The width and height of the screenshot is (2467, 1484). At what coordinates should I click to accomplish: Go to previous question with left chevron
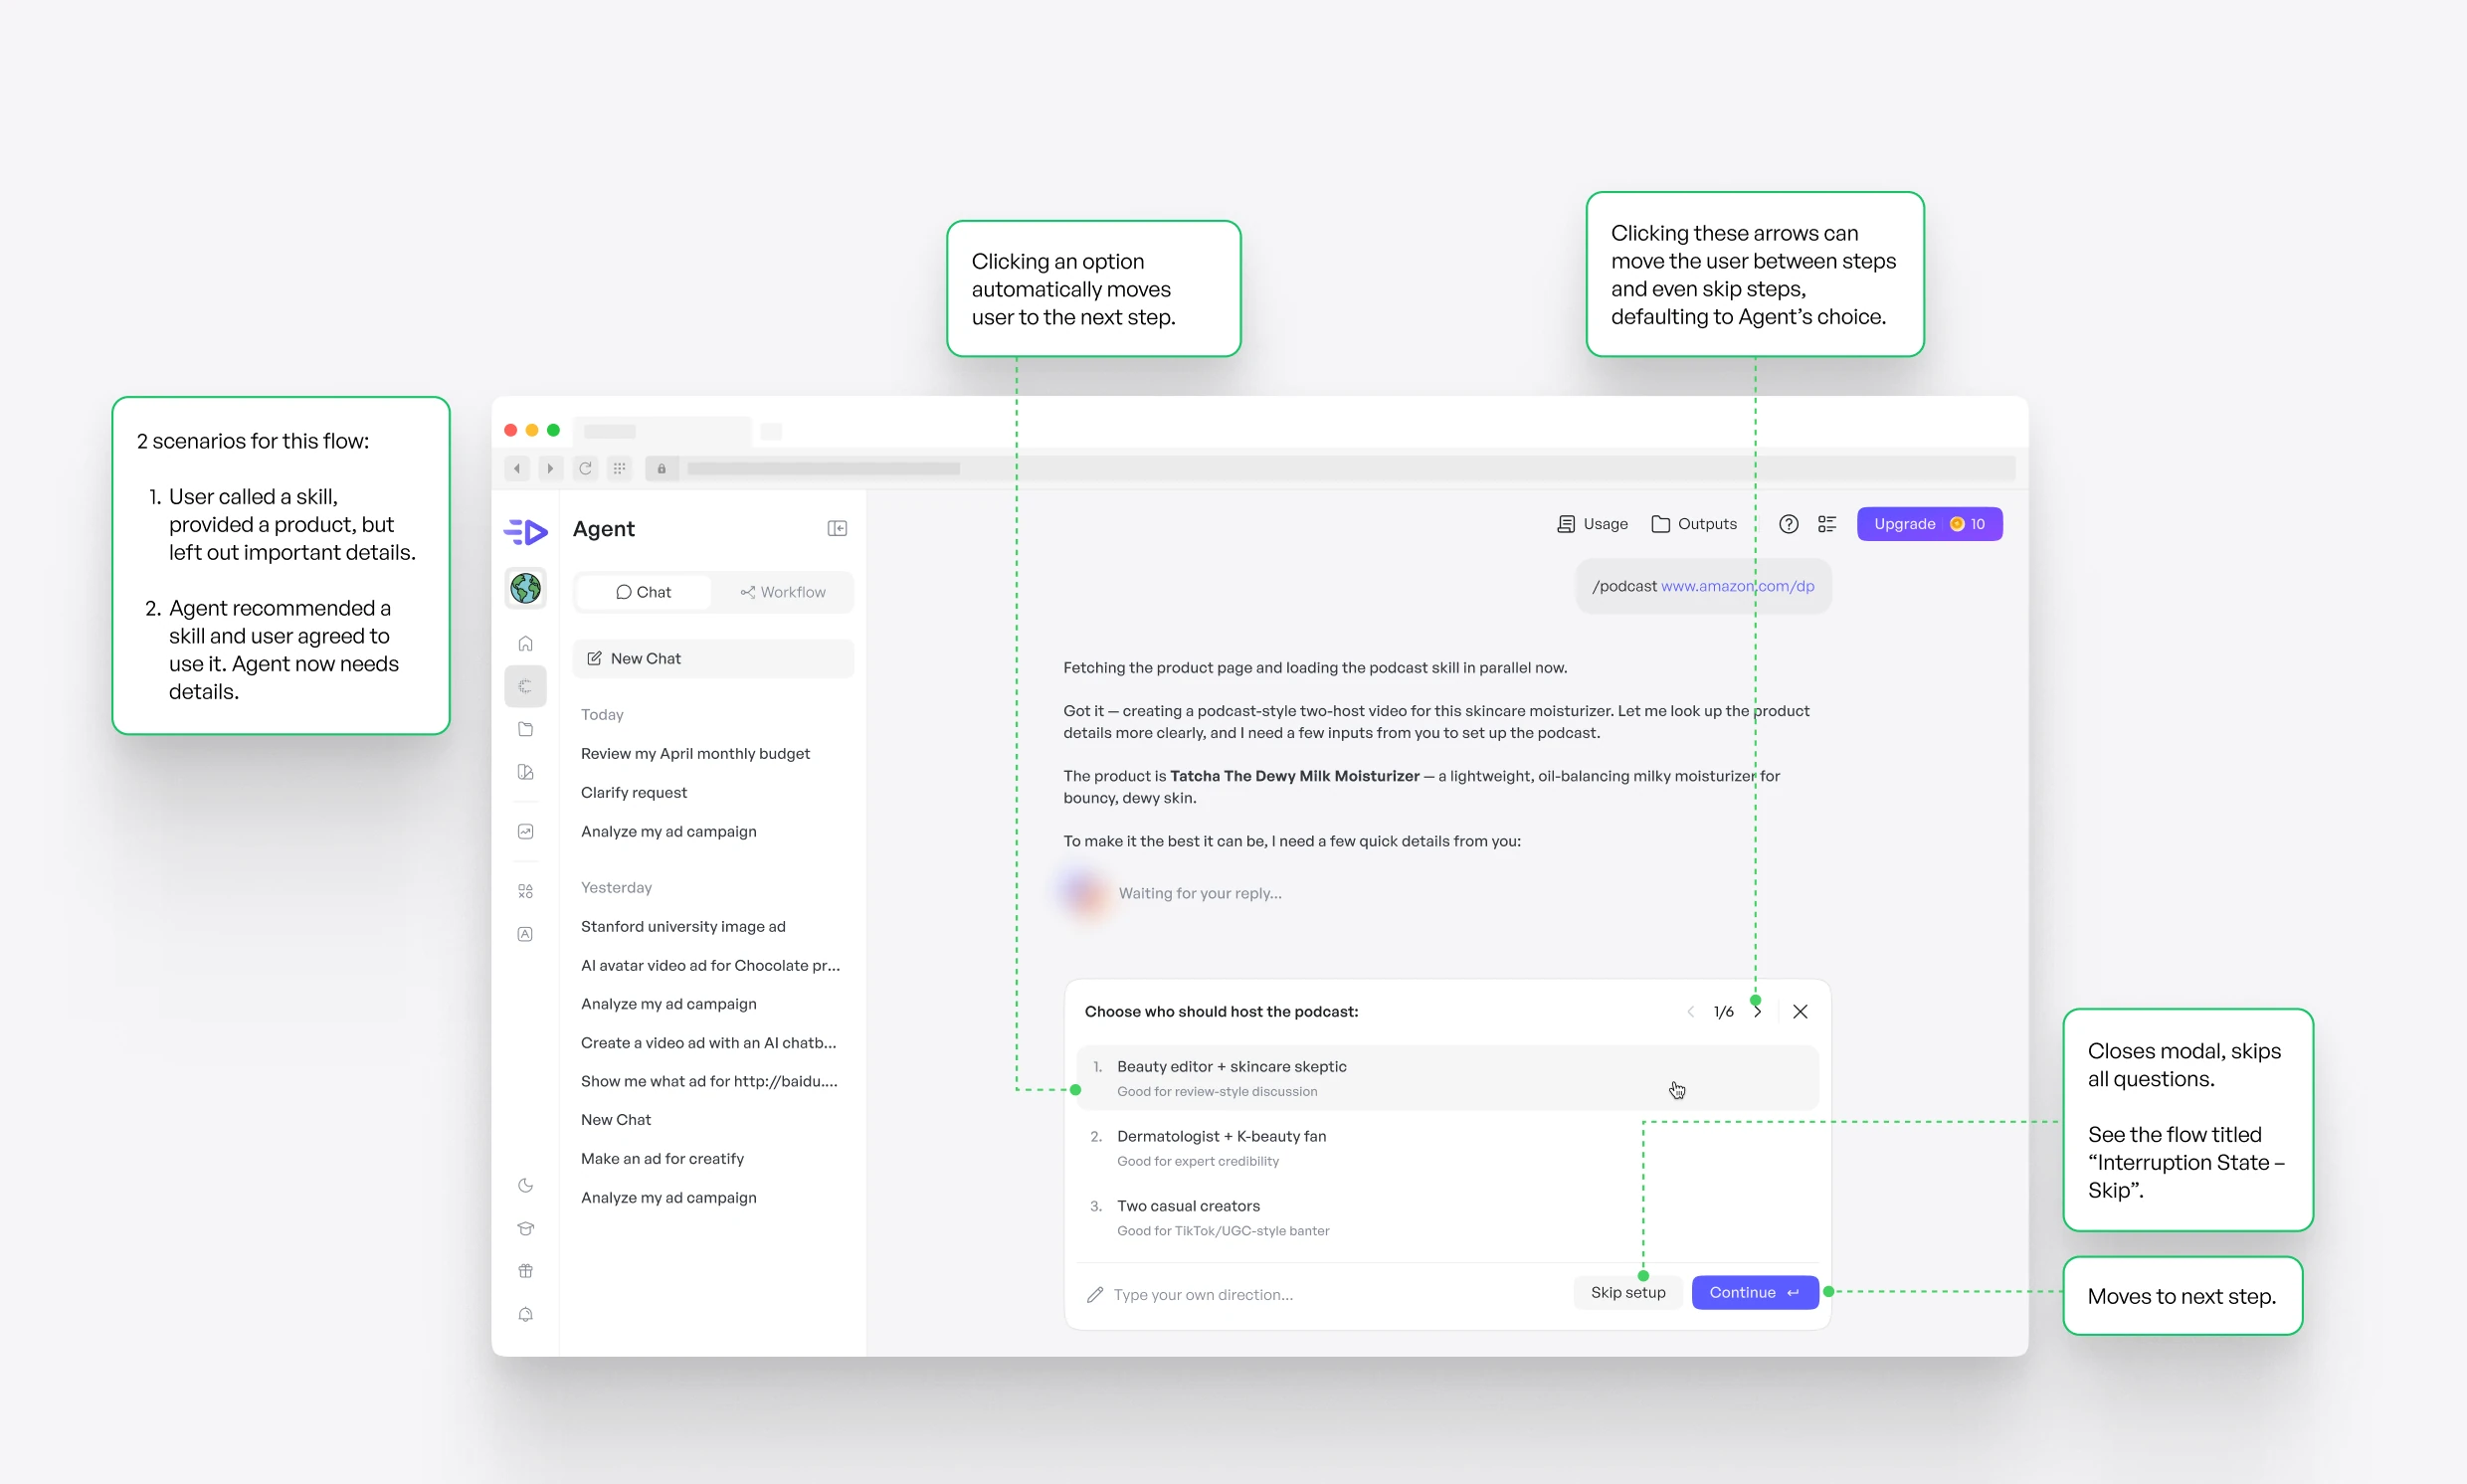1691,1011
